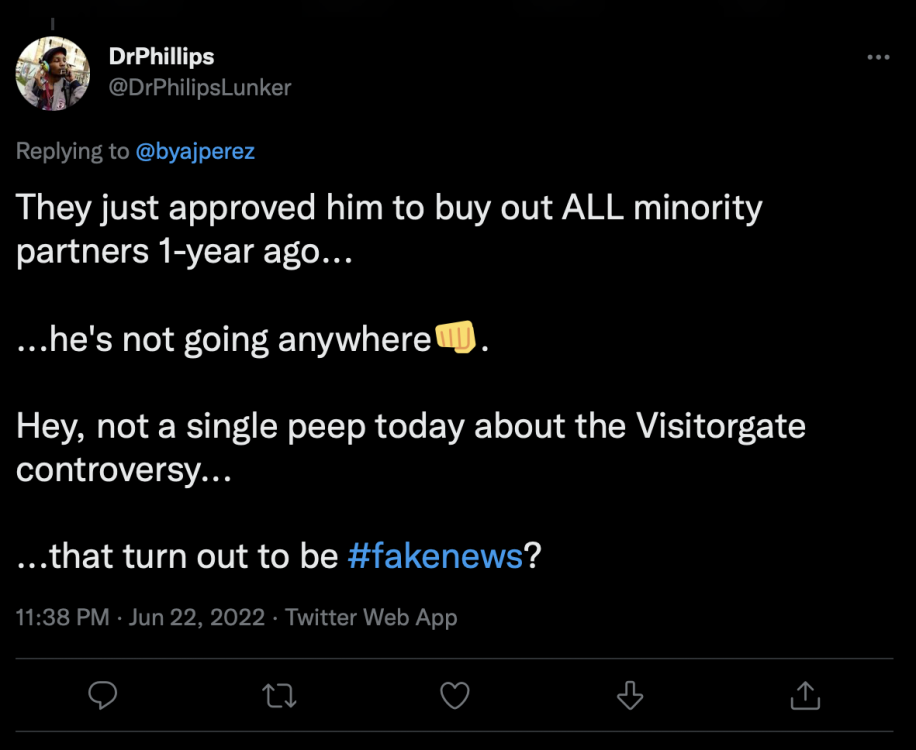The width and height of the screenshot is (916, 750).
Task: Click the "Replying to" label text
Action: [73, 151]
